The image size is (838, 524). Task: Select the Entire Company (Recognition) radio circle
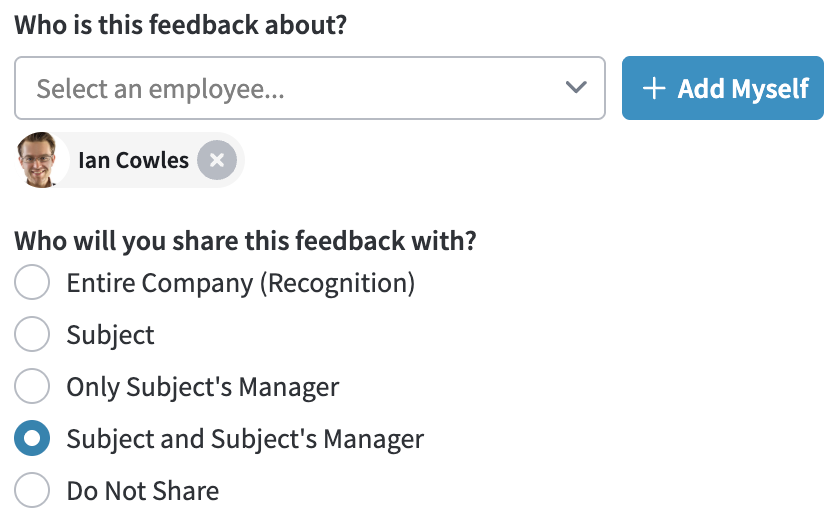coord(32,282)
